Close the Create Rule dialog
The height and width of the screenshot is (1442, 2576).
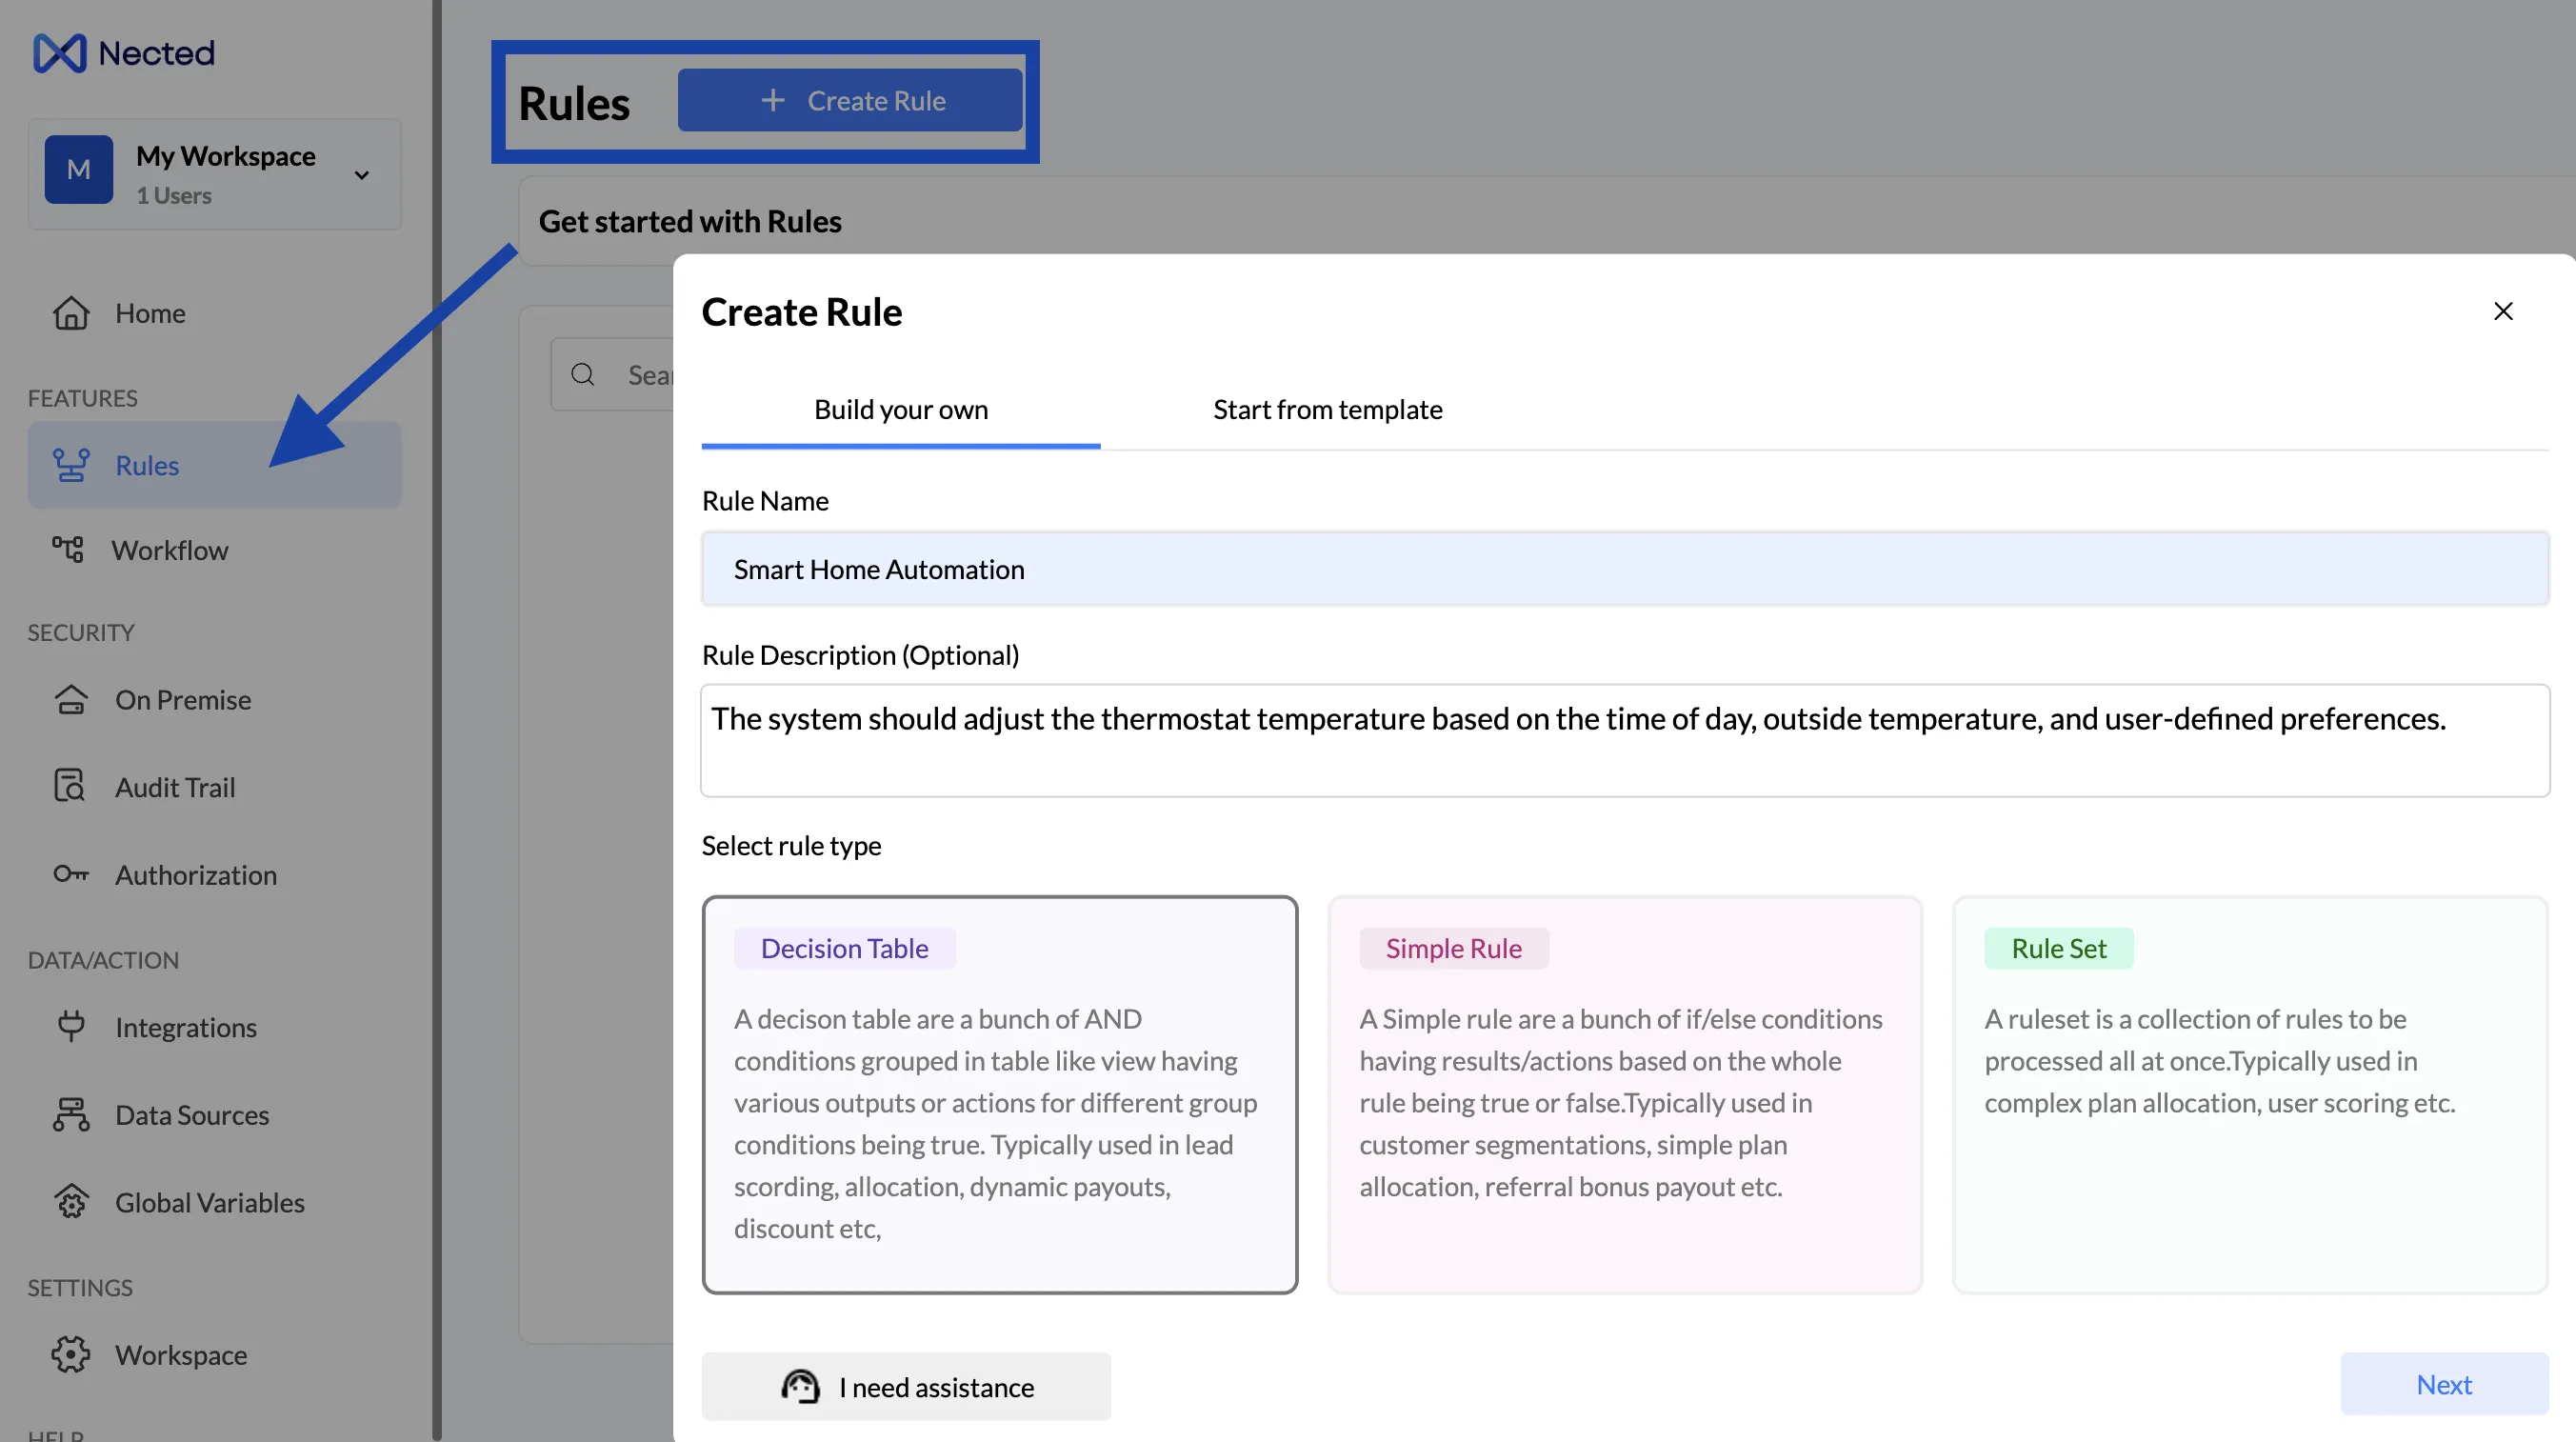[x=2503, y=312]
